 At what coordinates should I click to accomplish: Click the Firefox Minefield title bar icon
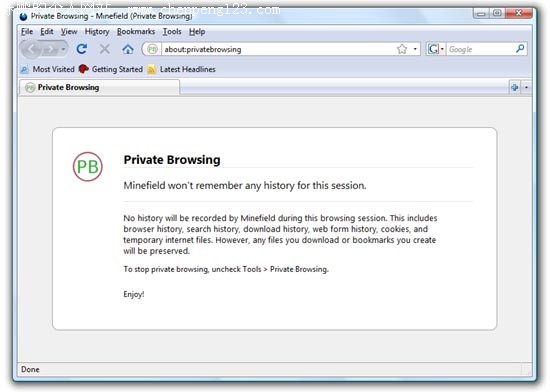coord(24,16)
